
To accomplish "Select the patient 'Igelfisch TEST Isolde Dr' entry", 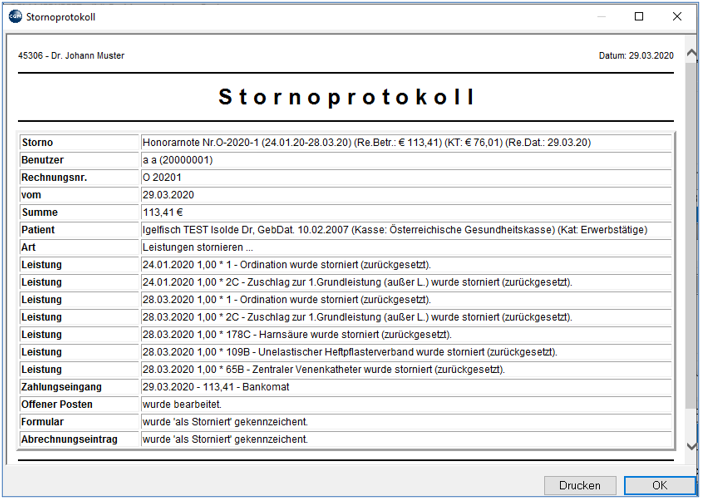I will [x=395, y=229].
